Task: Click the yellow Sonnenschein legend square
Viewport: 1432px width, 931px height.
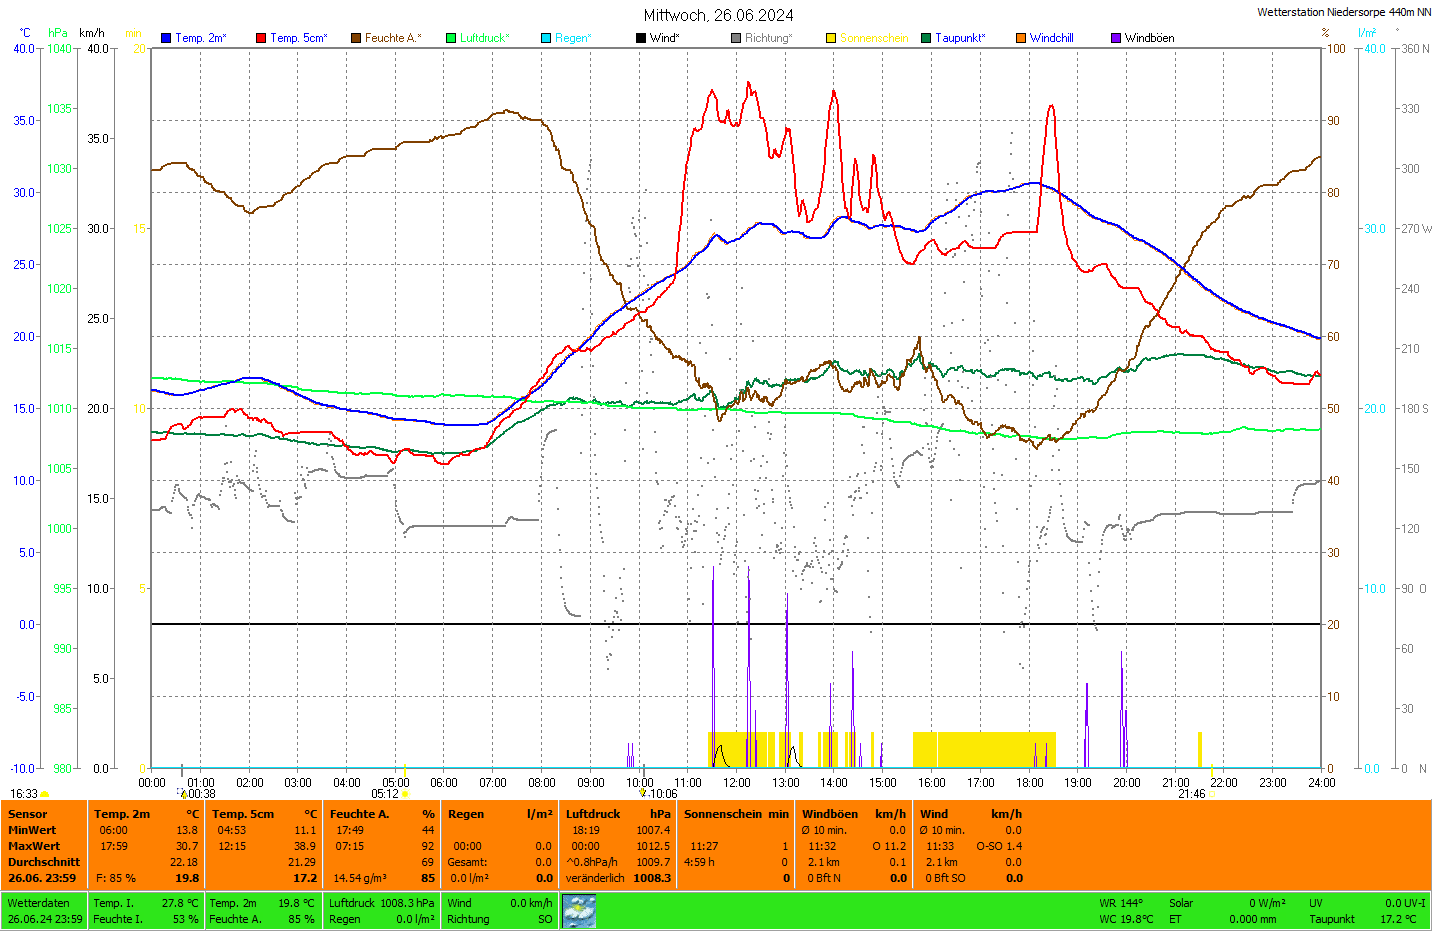Action: point(831,38)
